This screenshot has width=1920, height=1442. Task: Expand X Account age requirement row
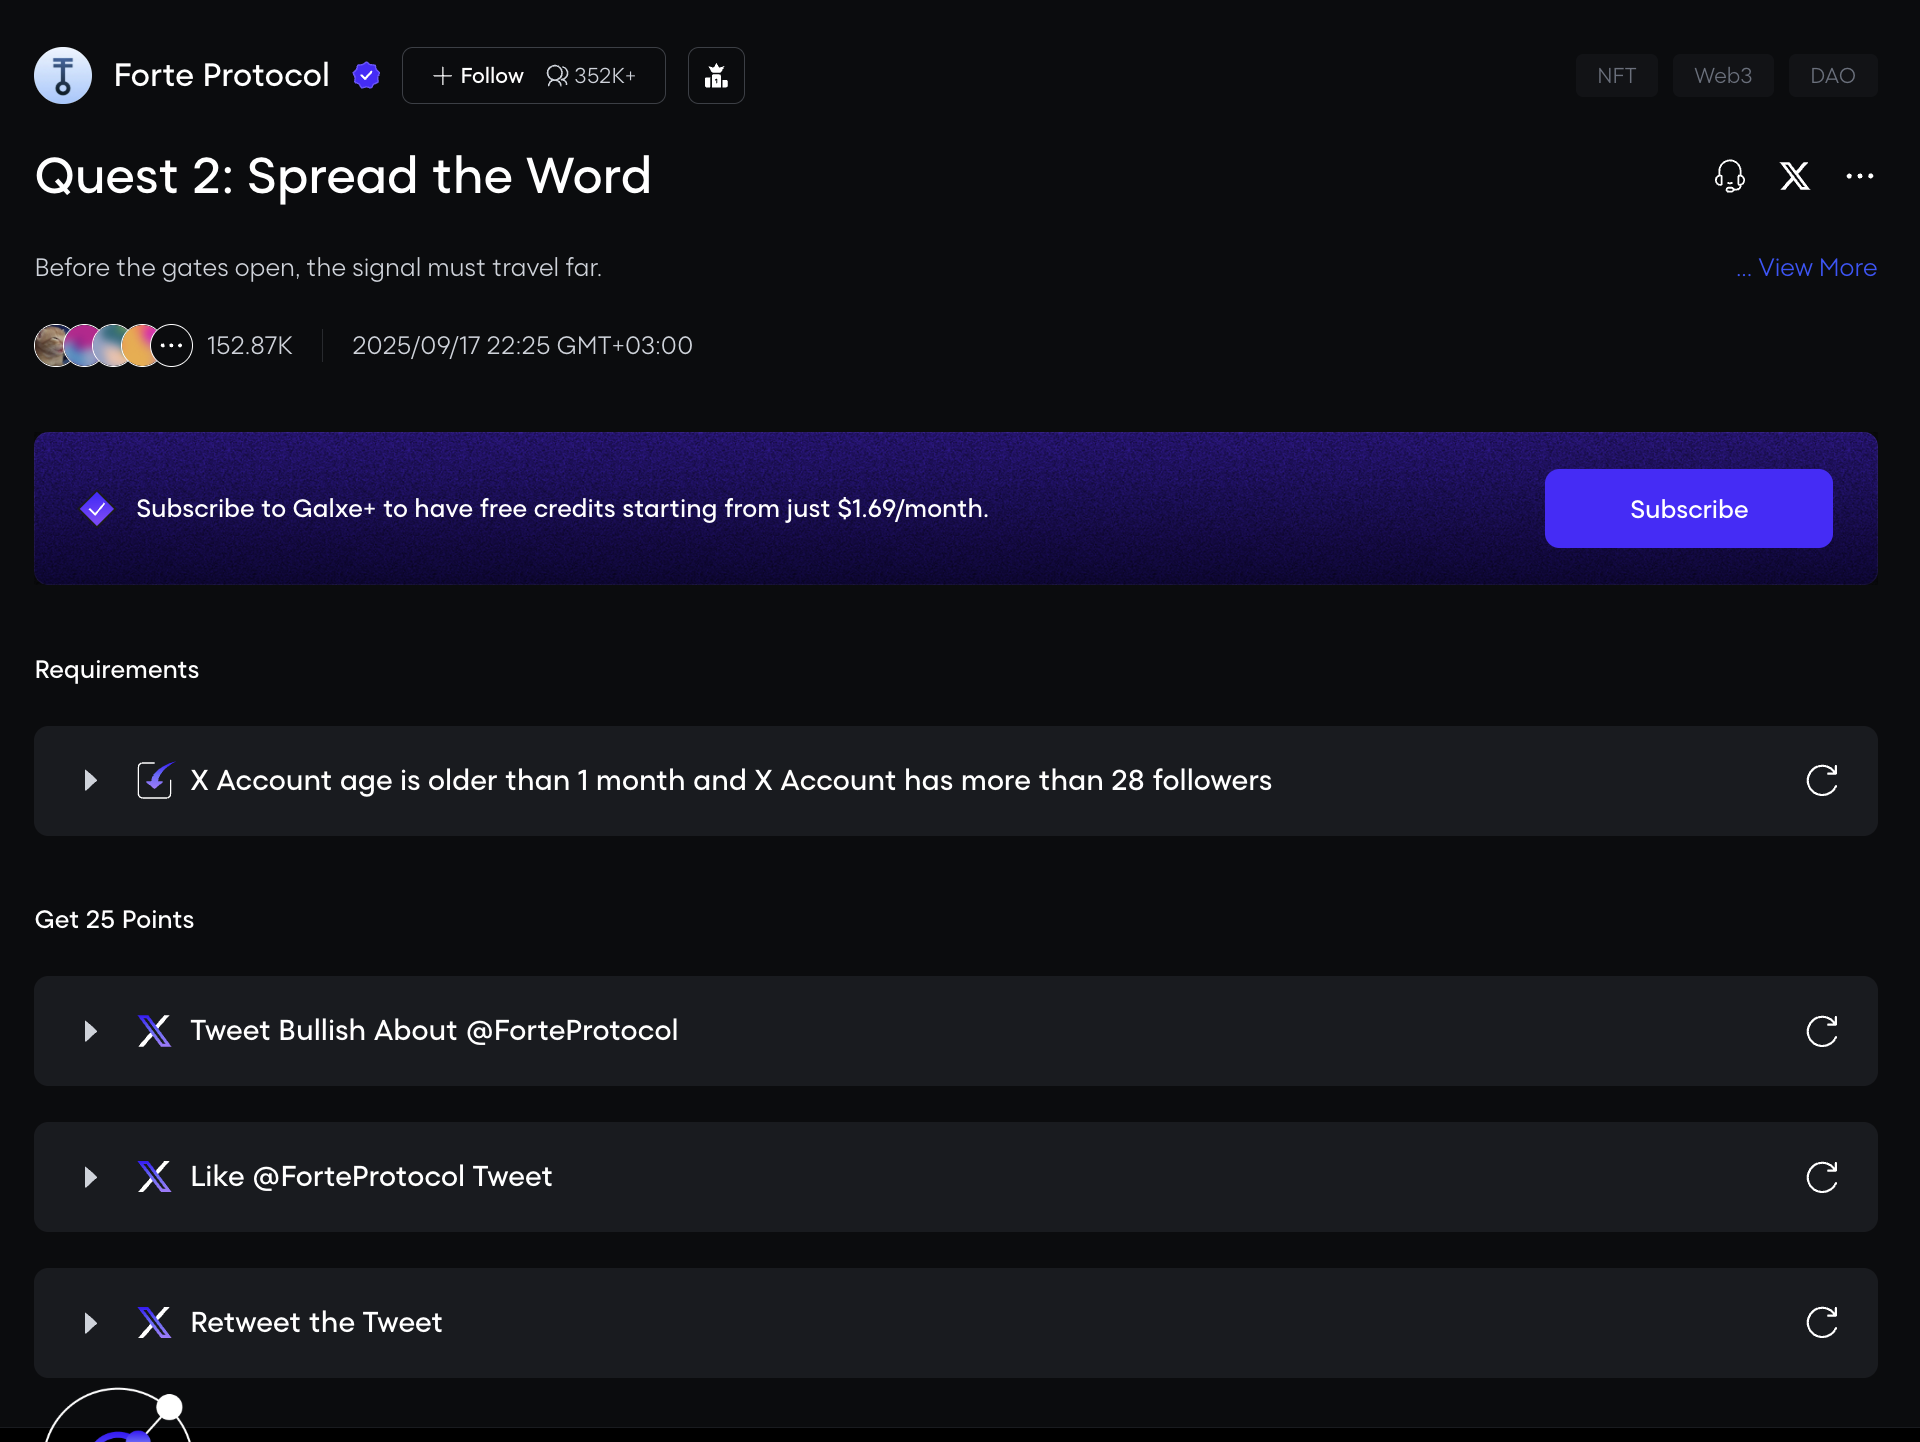[x=90, y=781]
